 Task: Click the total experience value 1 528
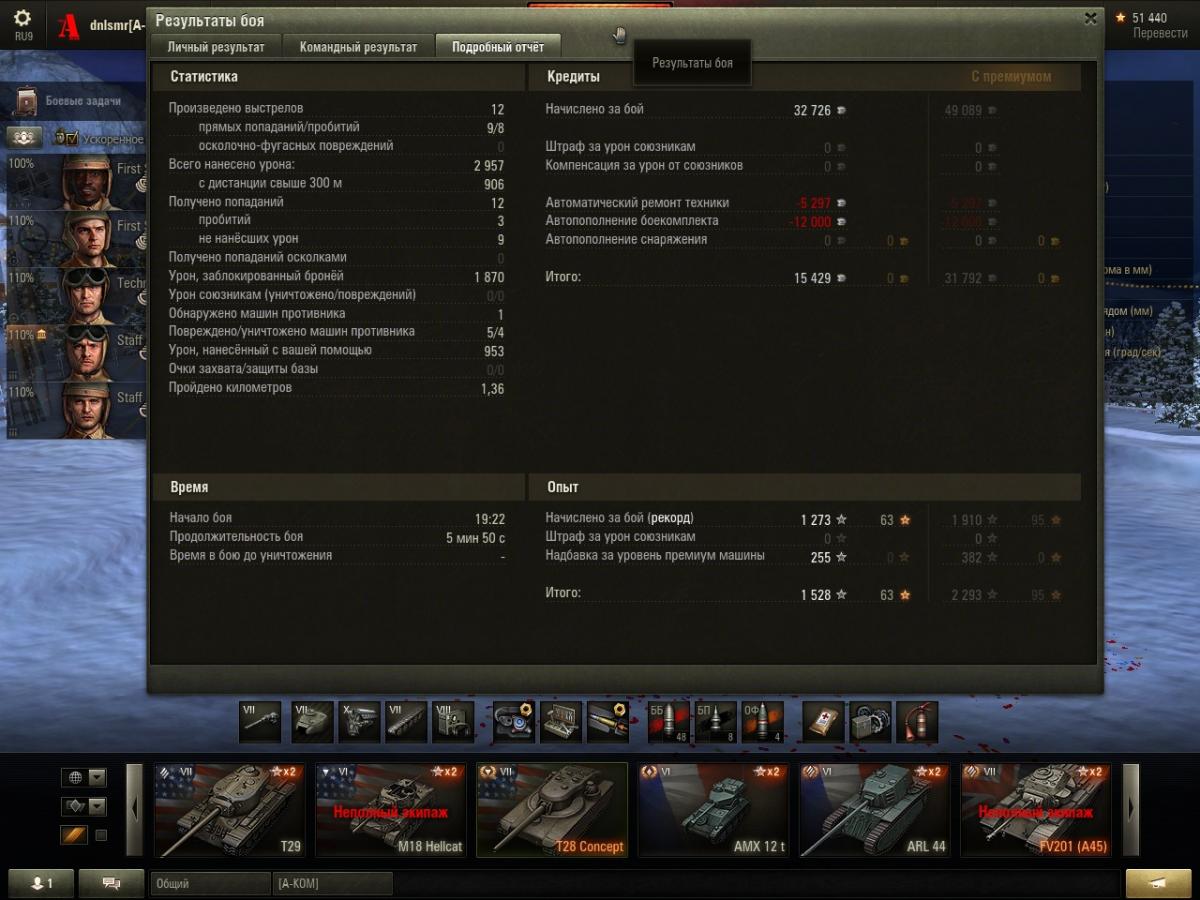point(815,595)
